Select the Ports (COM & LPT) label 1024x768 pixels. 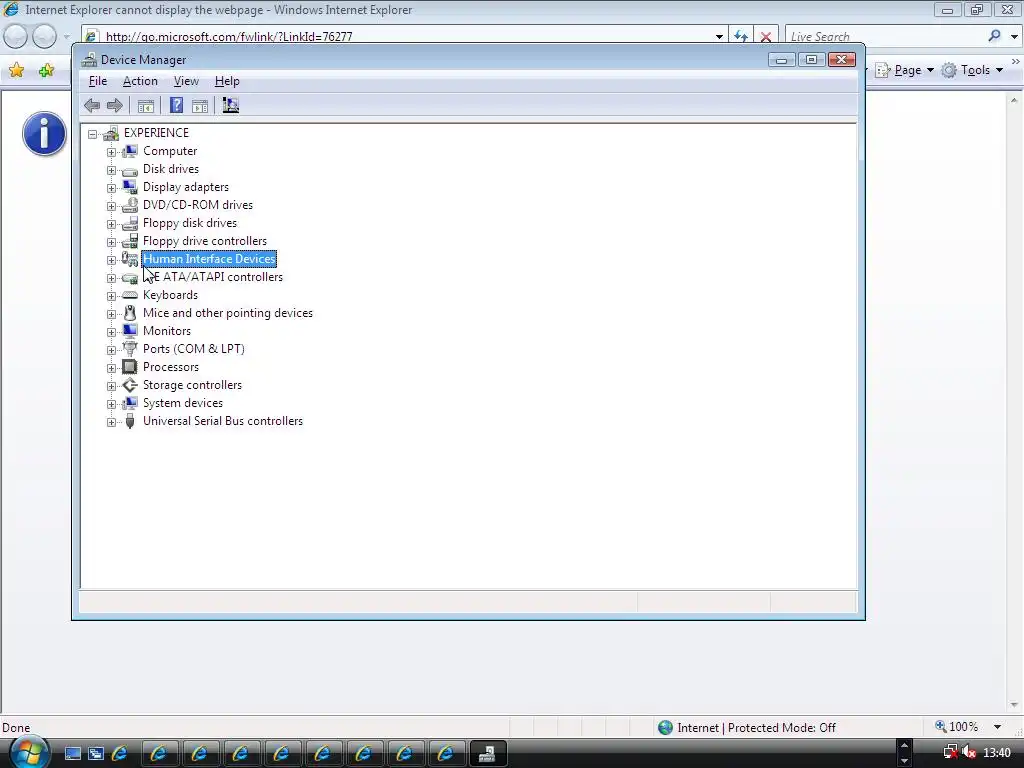point(194,349)
